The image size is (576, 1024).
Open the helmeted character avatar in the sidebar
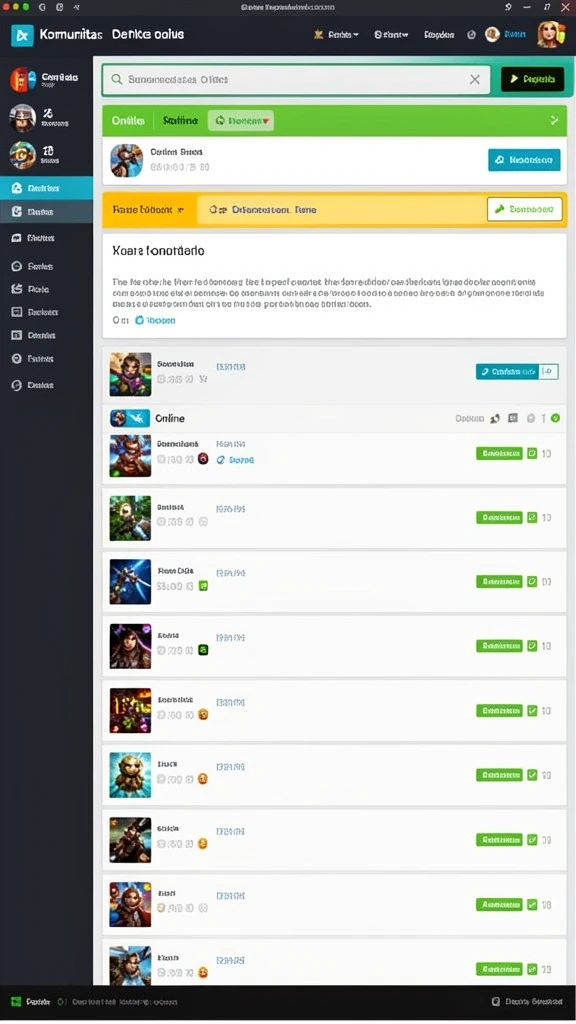(x=23, y=118)
